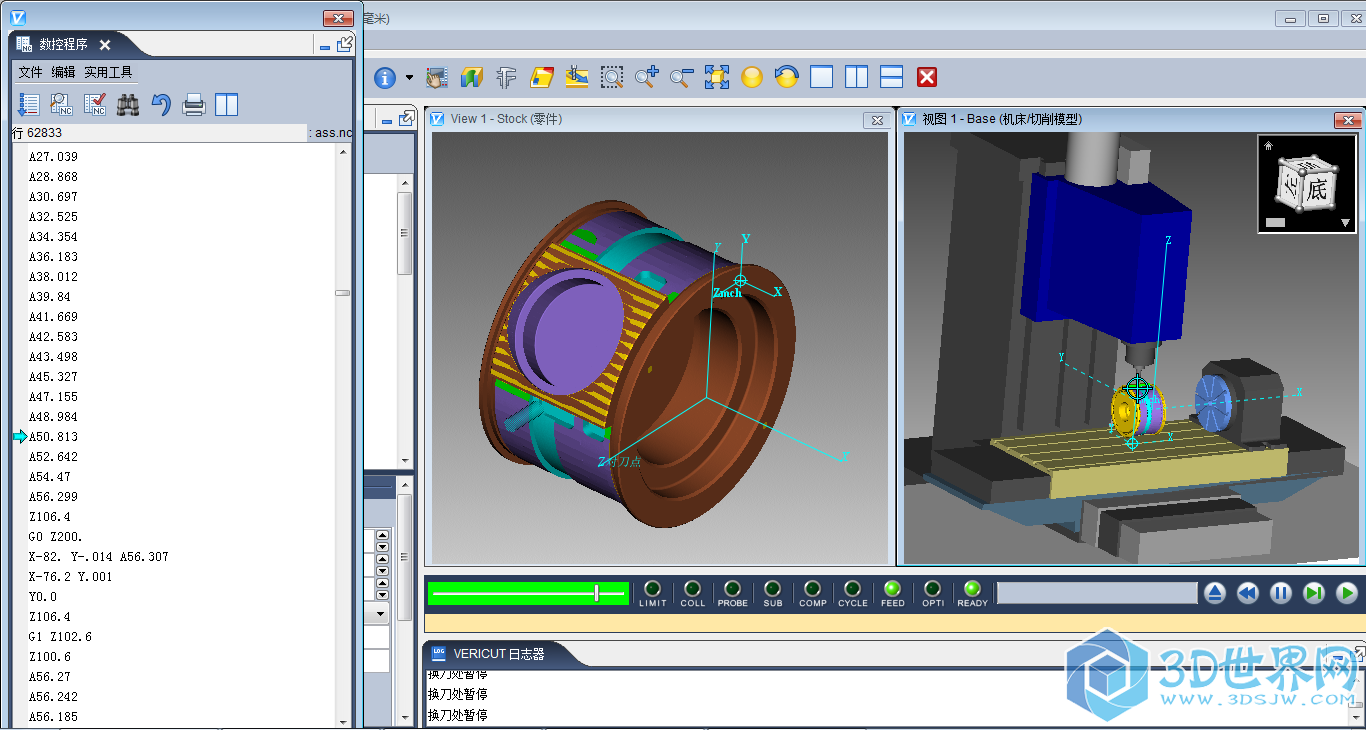Click the NC syntax check icon
This screenshot has height=730, width=1366.
click(95, 104)
